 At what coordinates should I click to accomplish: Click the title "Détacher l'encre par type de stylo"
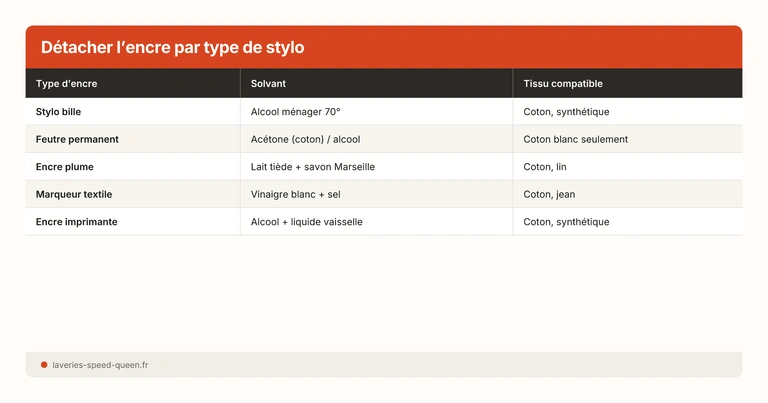[173, 48]
